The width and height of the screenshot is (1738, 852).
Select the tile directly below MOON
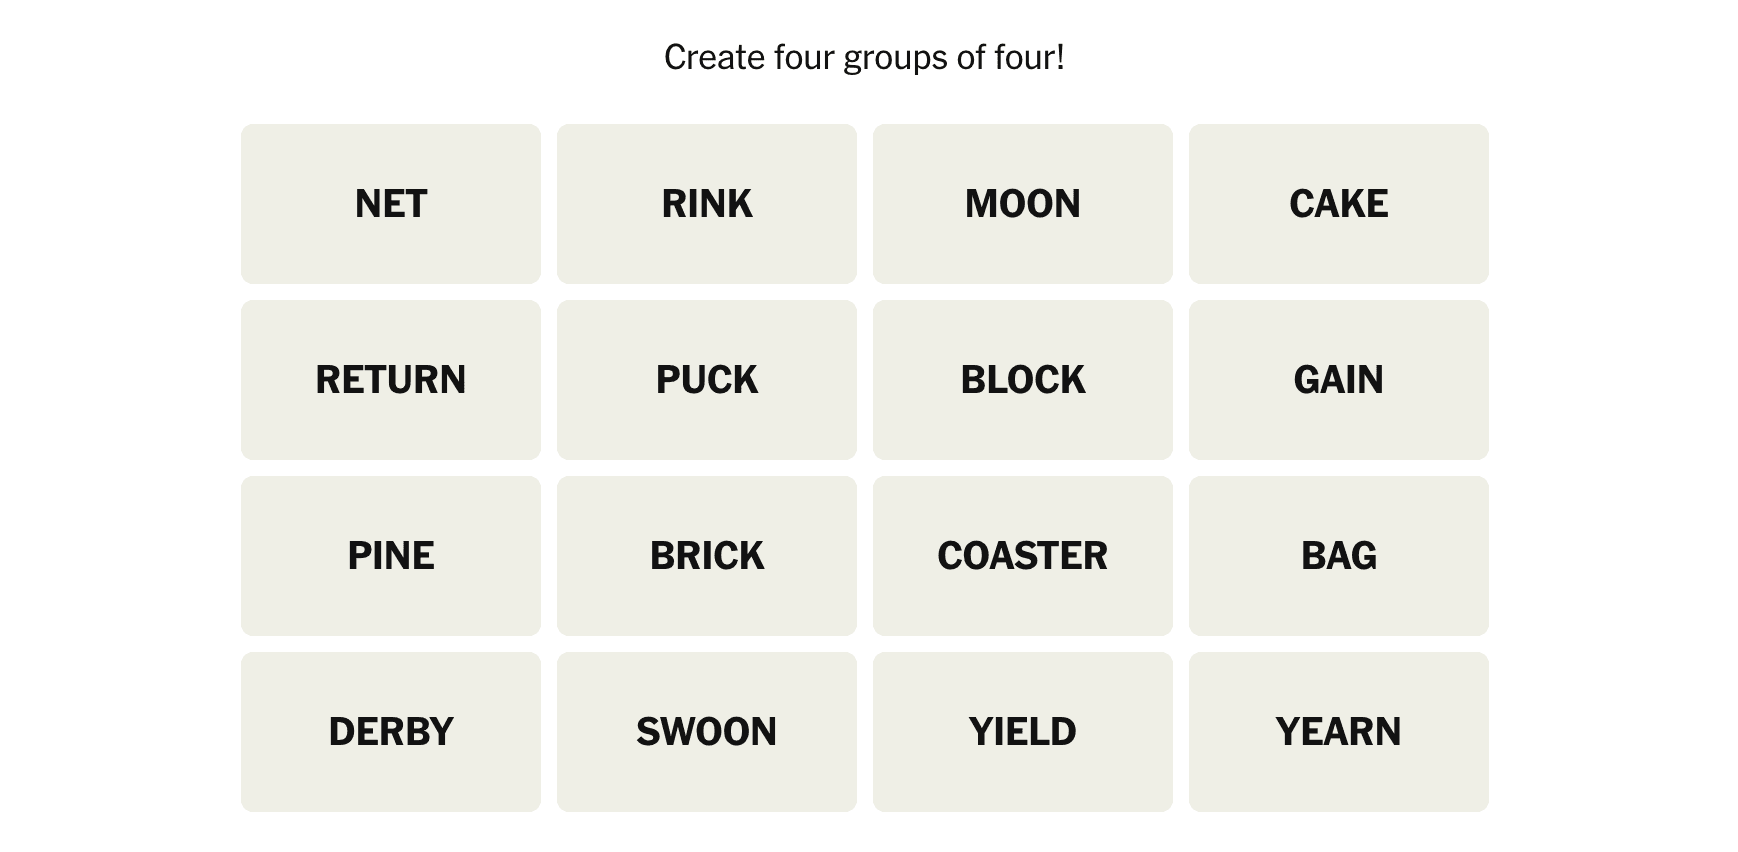1022,380
